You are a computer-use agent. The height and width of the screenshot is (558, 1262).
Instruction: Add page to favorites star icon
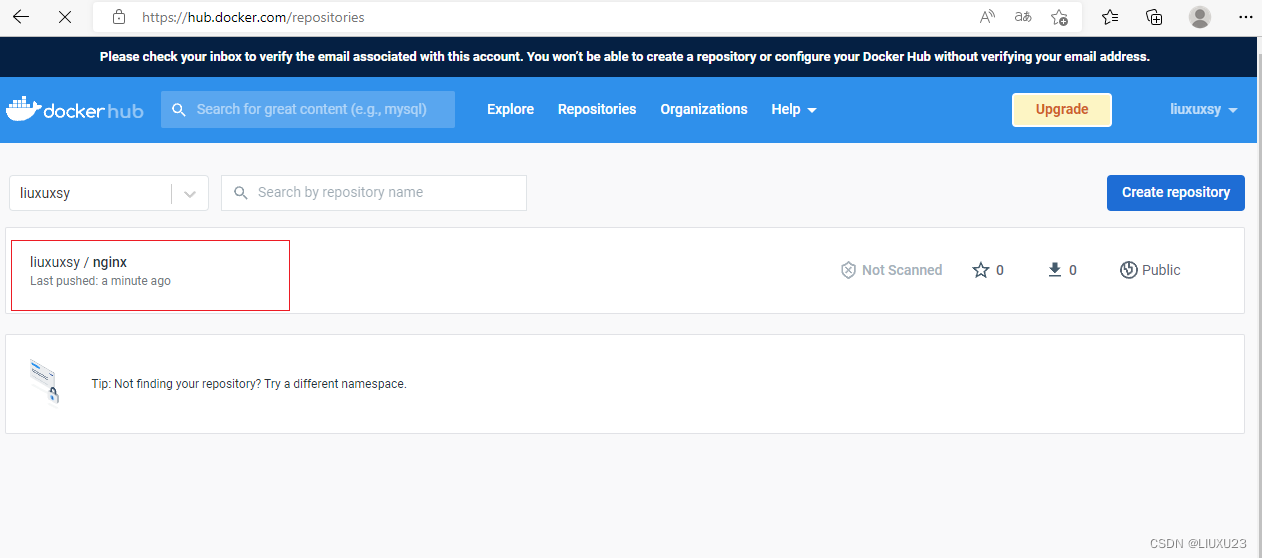coord(1059,17)
